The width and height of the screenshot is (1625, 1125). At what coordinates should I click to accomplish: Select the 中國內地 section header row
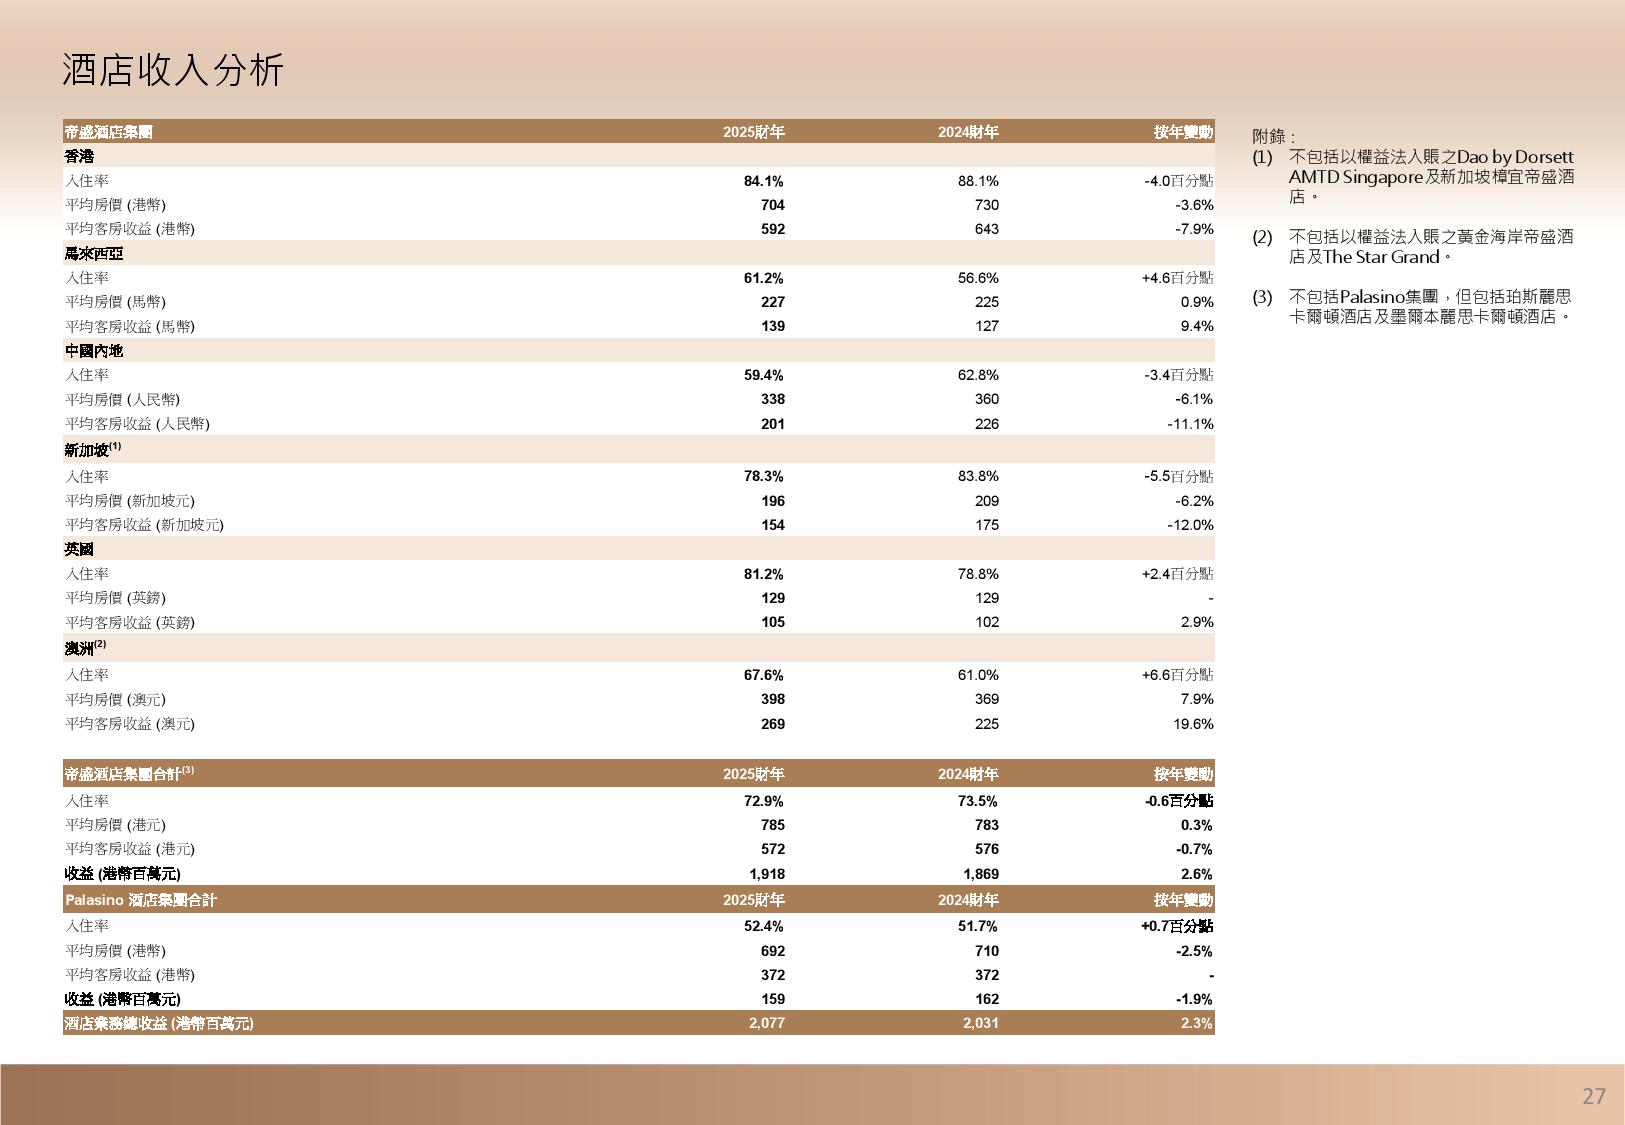click(94, 351)
